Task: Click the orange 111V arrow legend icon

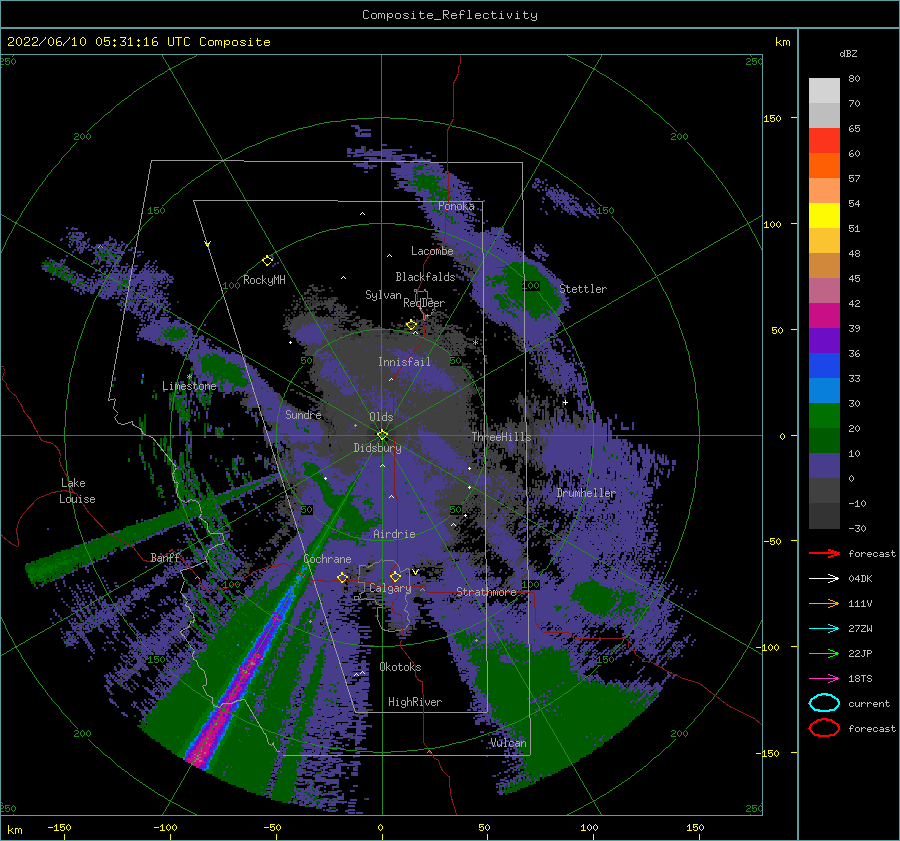Action: [x=824, y=603]
